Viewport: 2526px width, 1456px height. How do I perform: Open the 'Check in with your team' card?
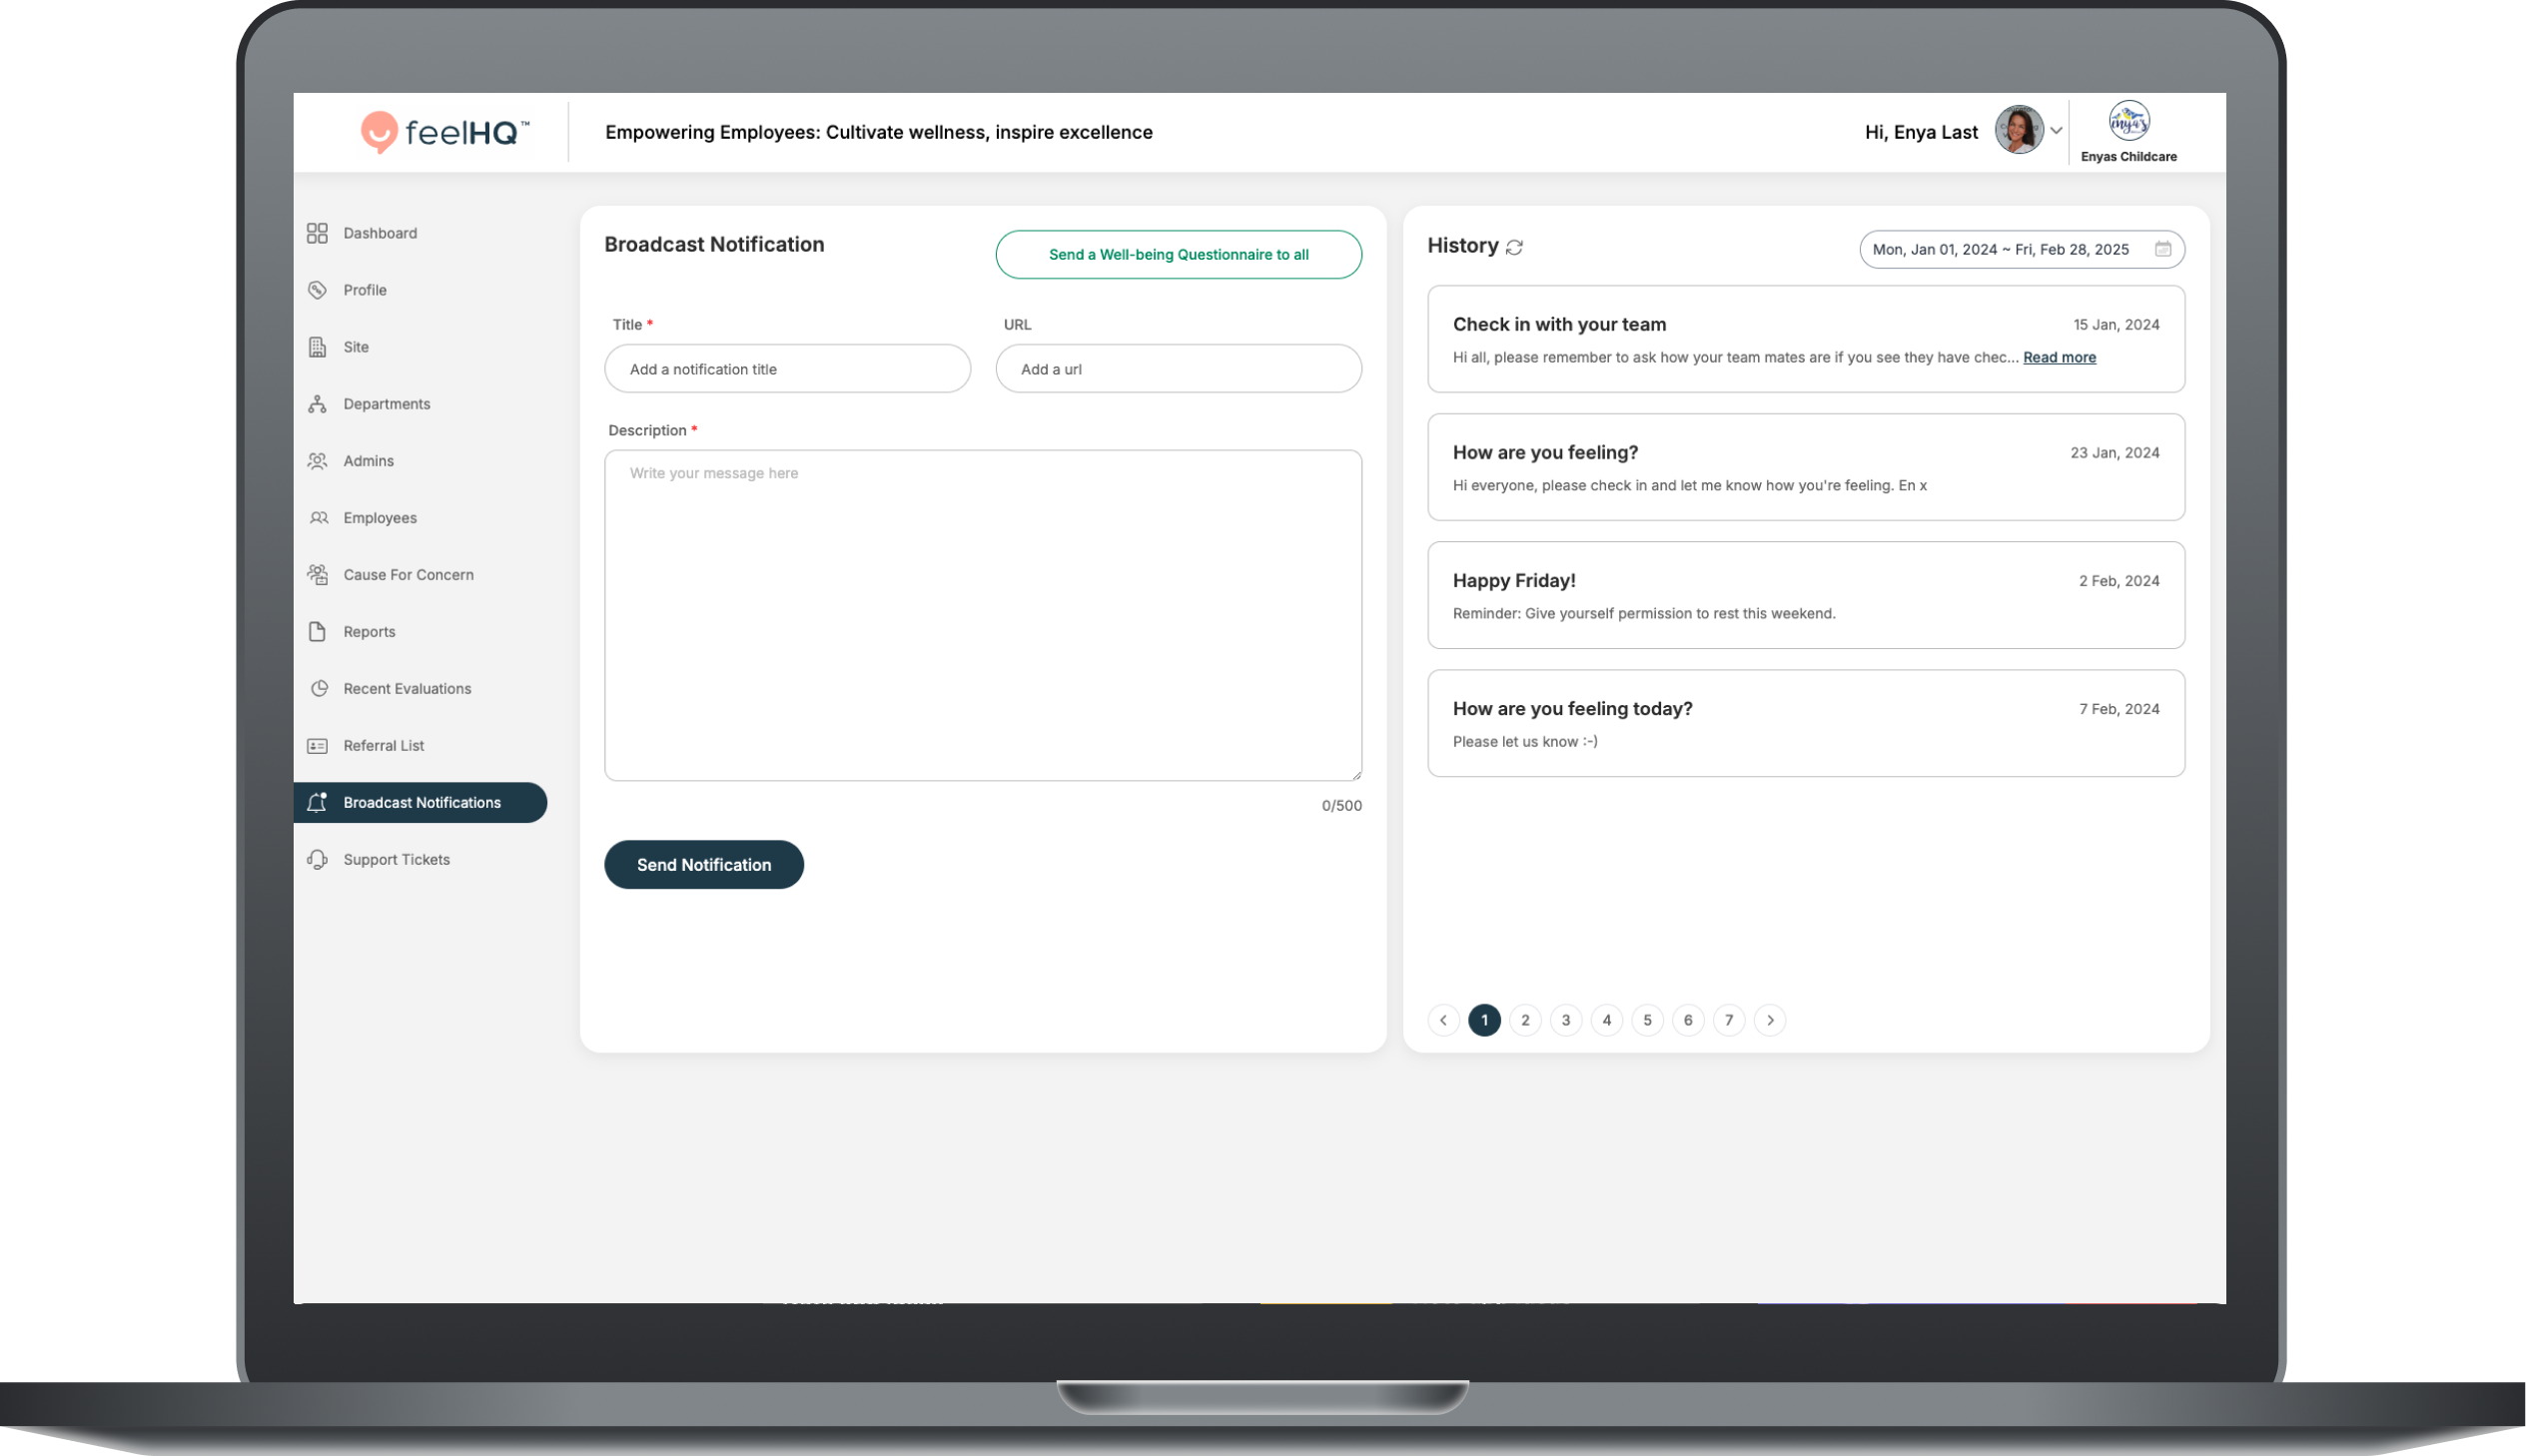tap(1805, 339)
